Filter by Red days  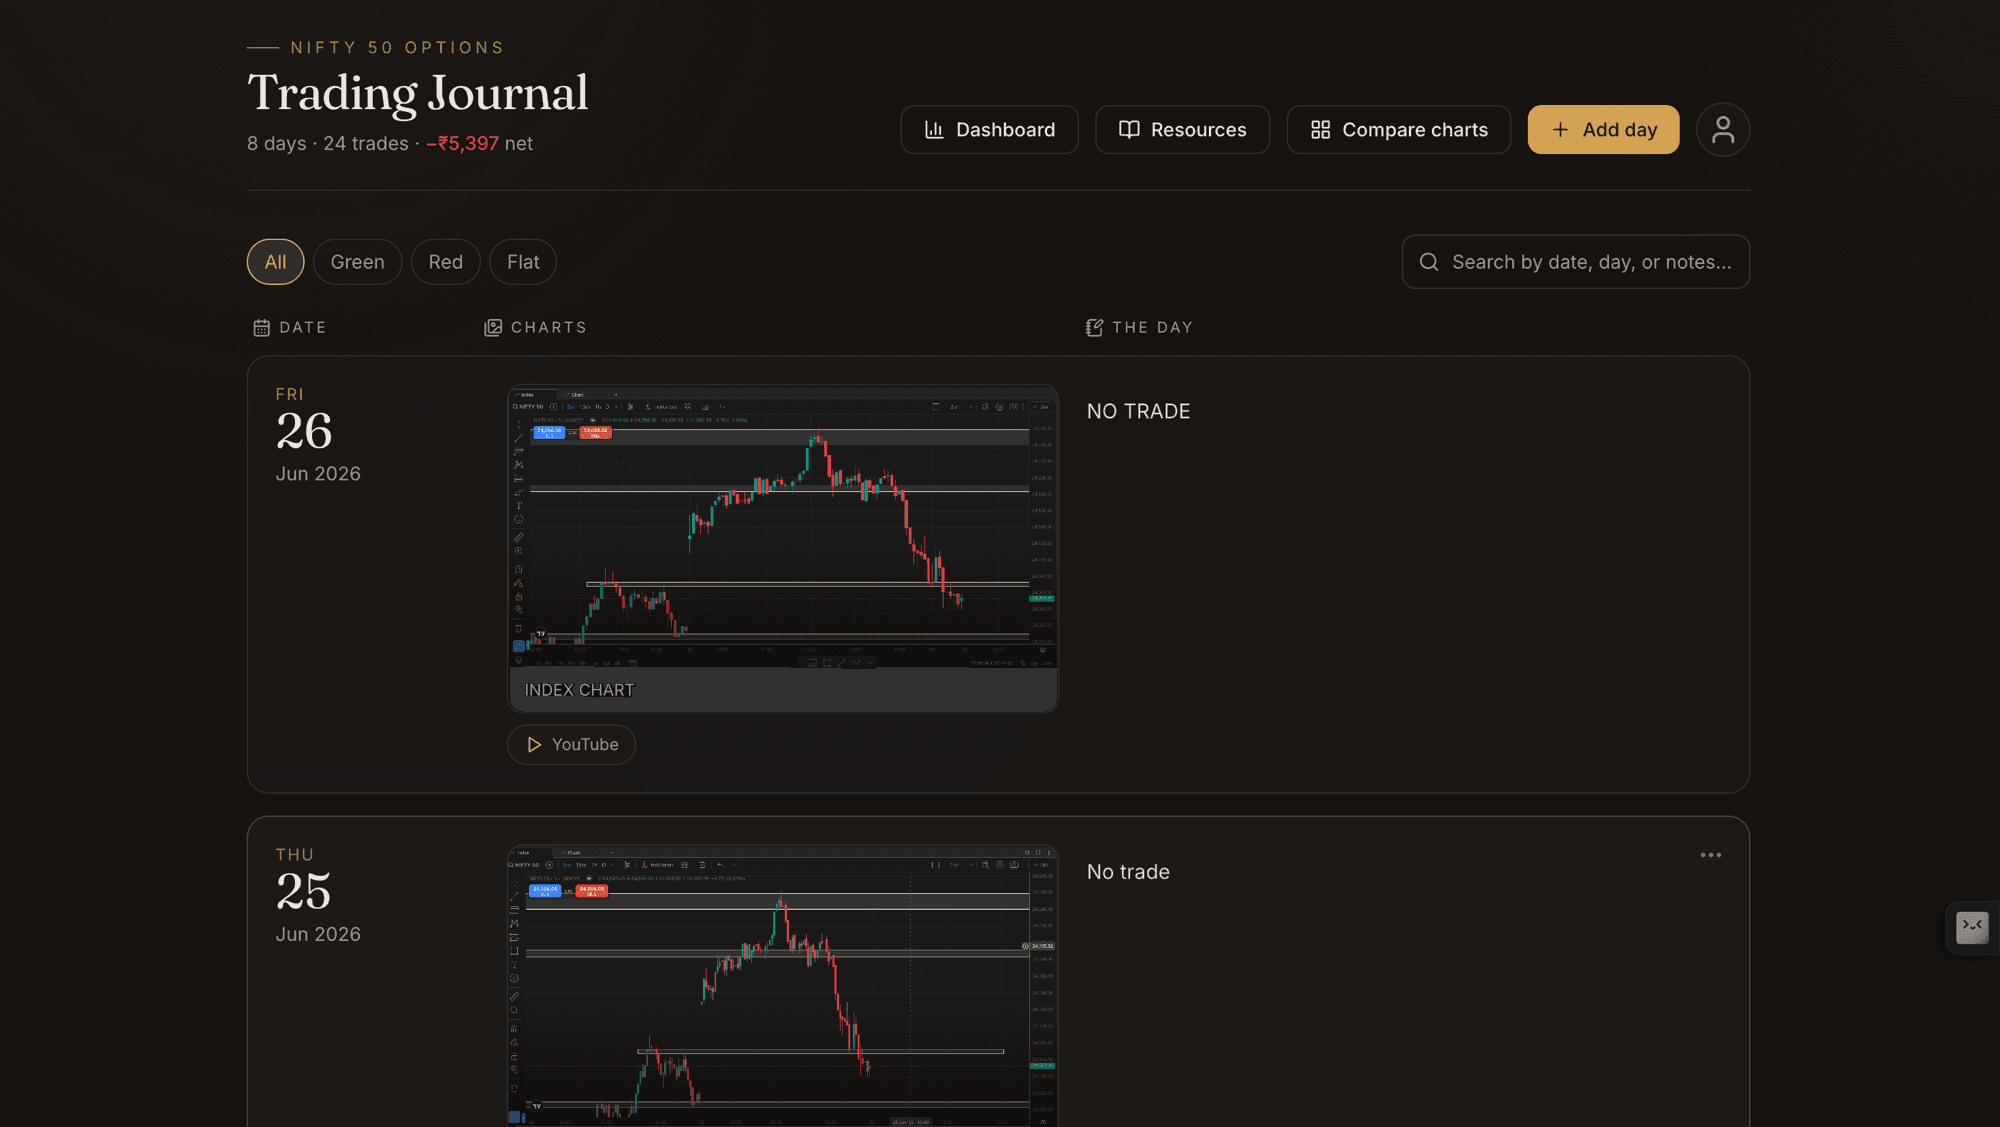click(445, 262)
